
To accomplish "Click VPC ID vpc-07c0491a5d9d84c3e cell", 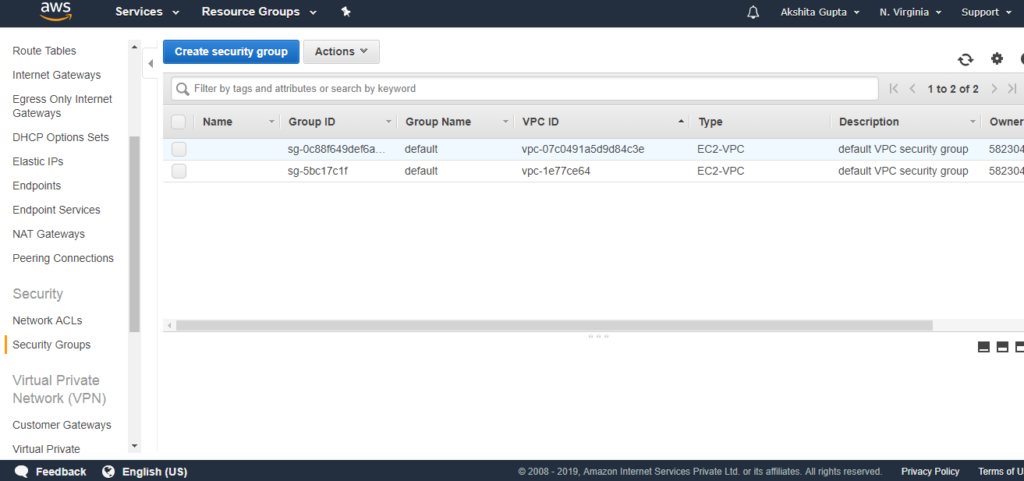I will pyautogui.click(x=583, y=149).
